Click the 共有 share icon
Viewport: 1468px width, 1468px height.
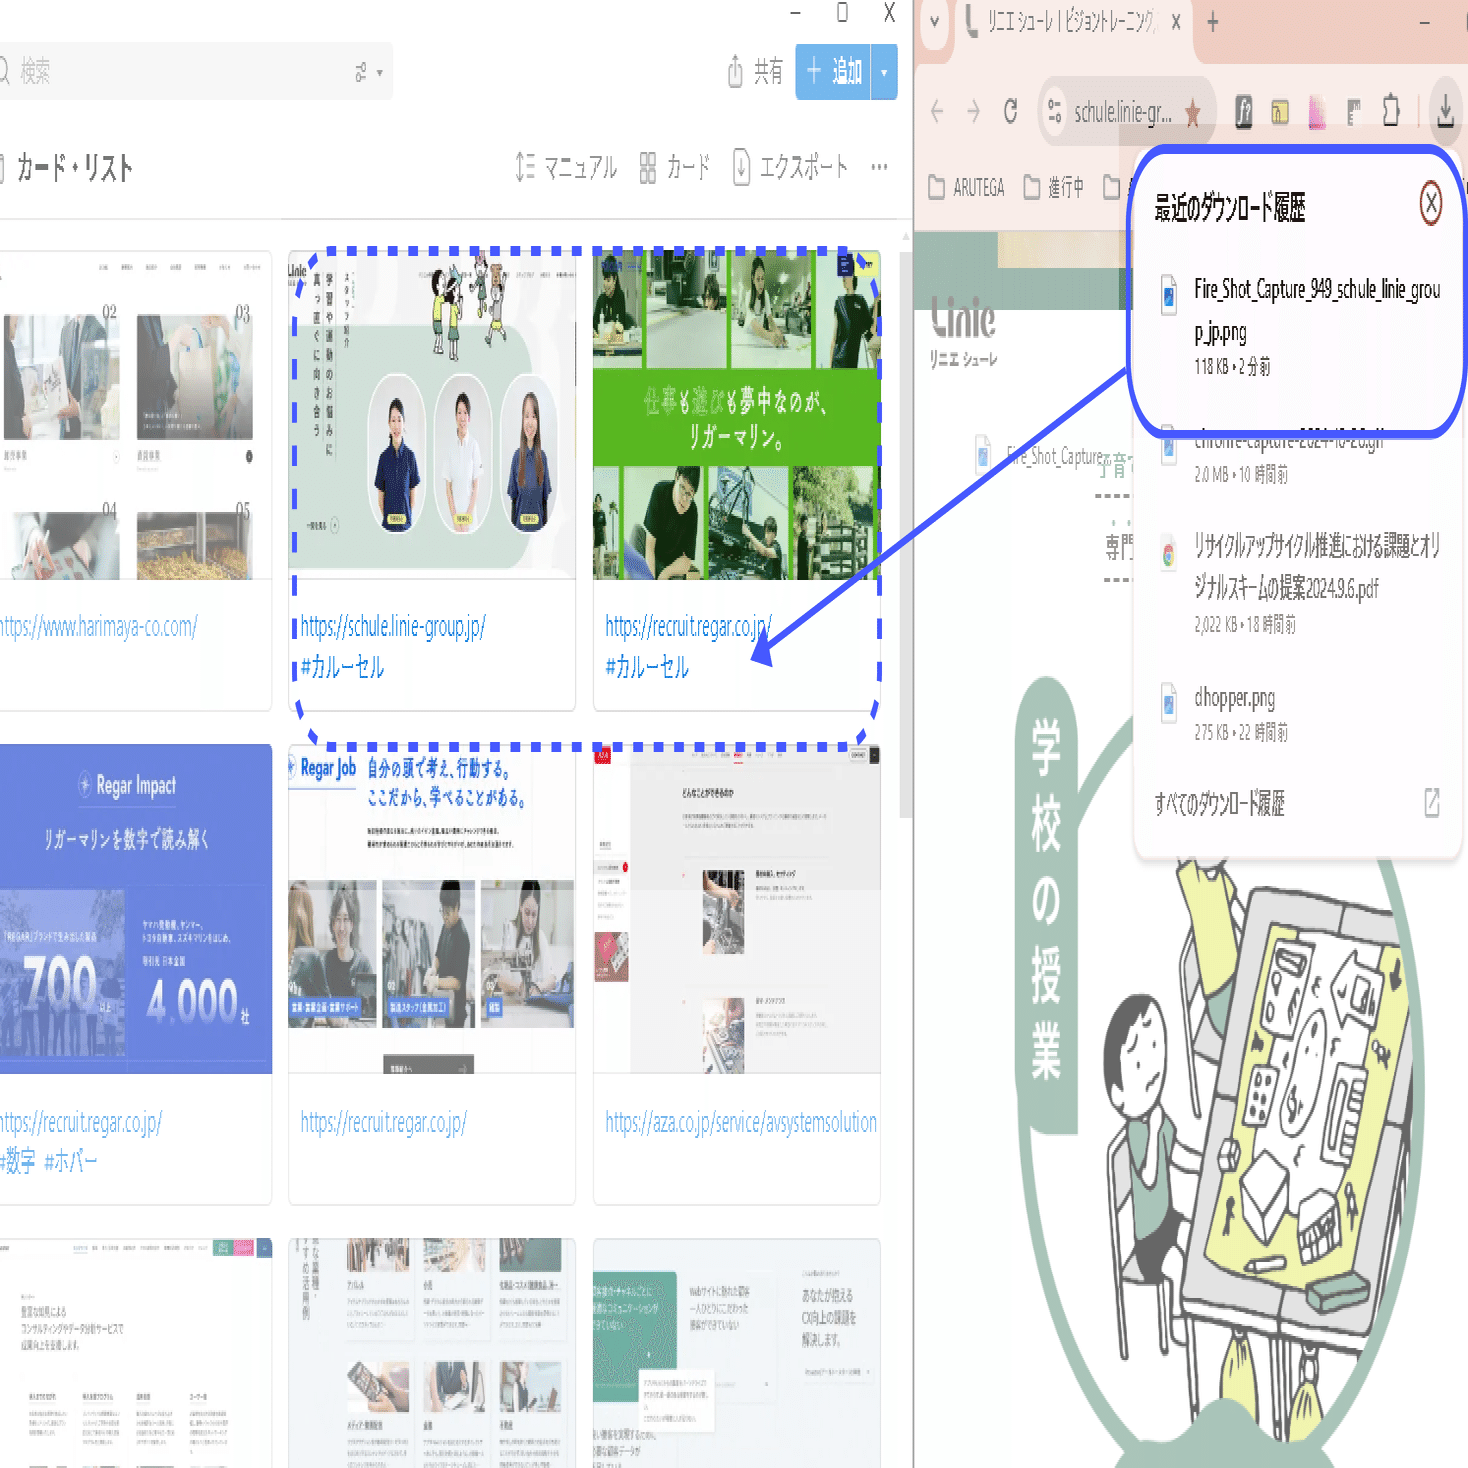(x=735, y=71)
